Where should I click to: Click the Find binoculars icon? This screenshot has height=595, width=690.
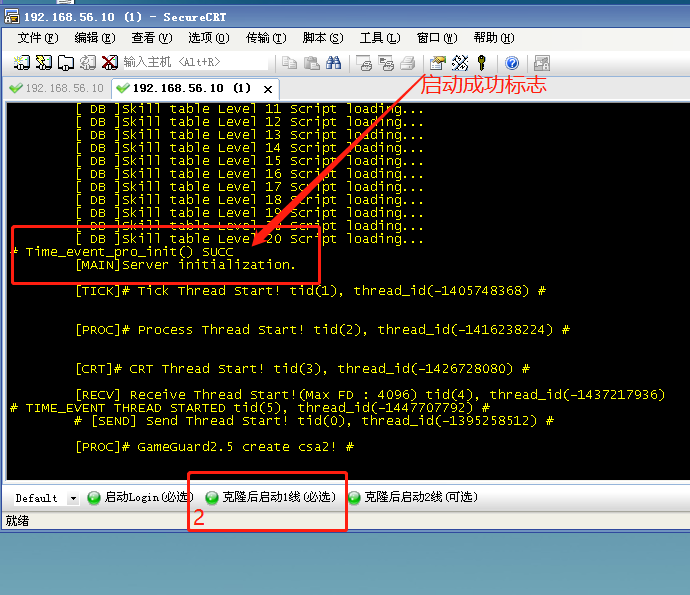coord(334,63)
